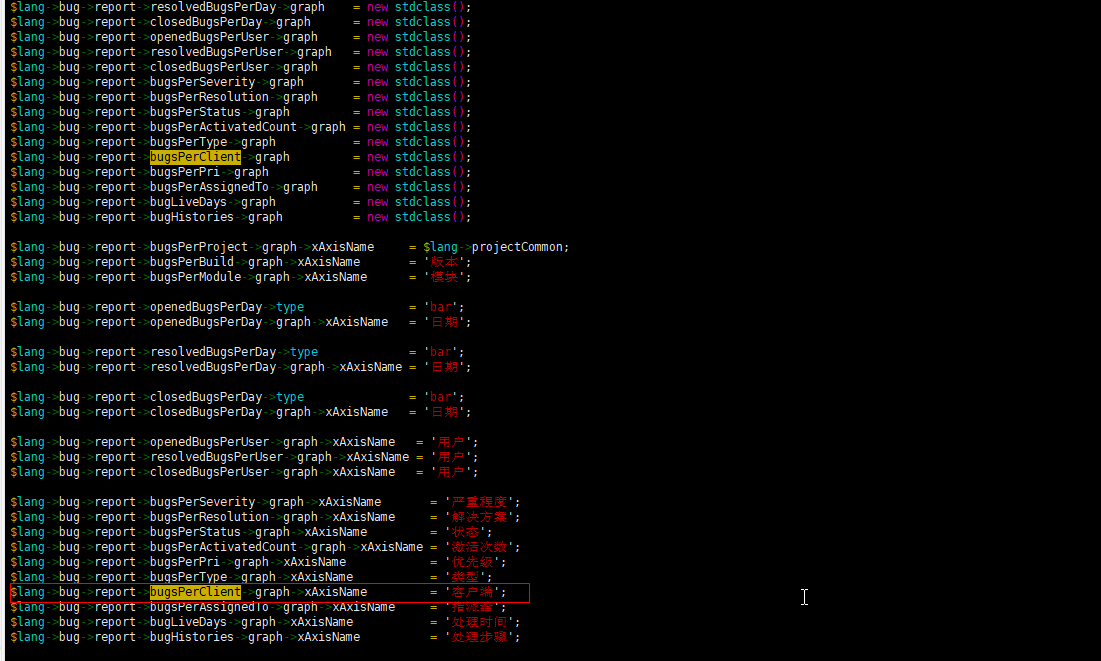The image size is (1101, 661).
Task: Click openedBugsPerUser on the stdclass line
Action: pos(209,37)
